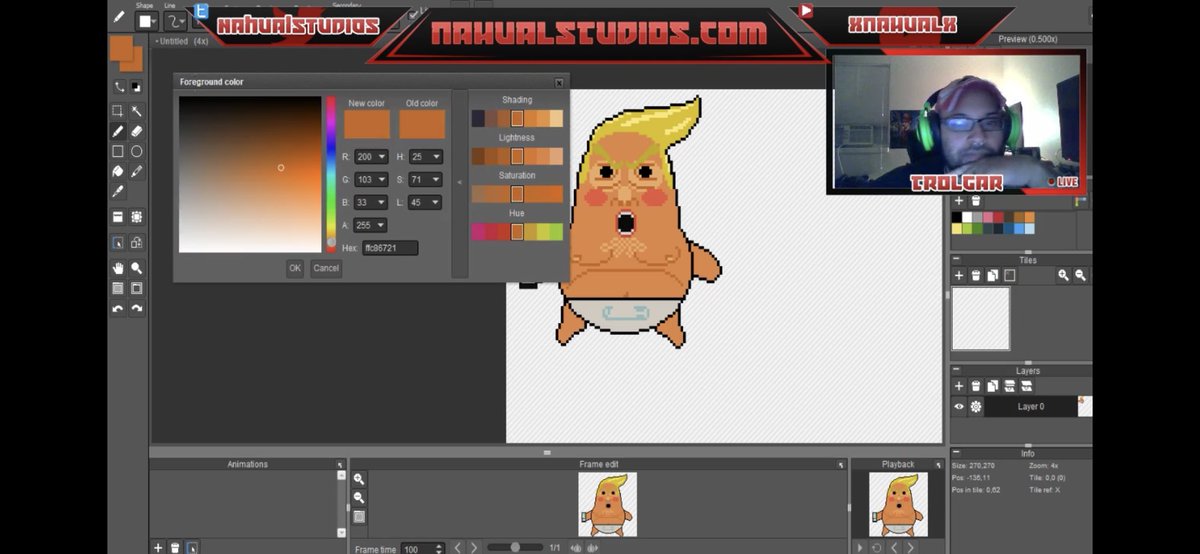Add a new layer in Layers panel

coord(958,386)
